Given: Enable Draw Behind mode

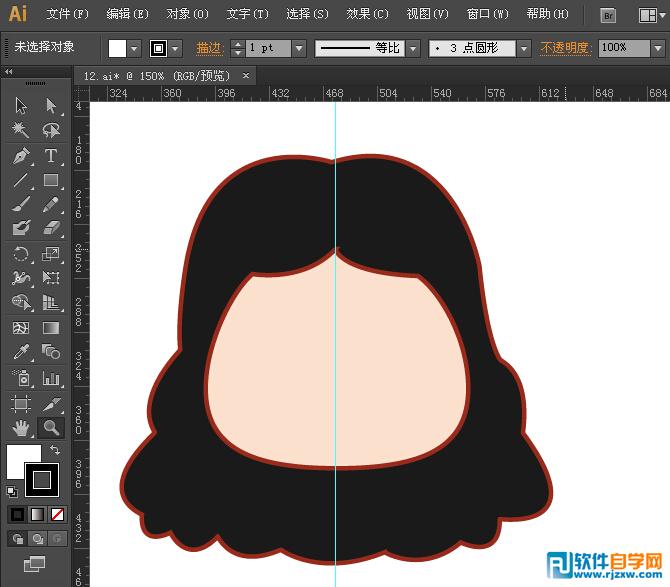Looking at the screenshot, I should click(38, 539).
